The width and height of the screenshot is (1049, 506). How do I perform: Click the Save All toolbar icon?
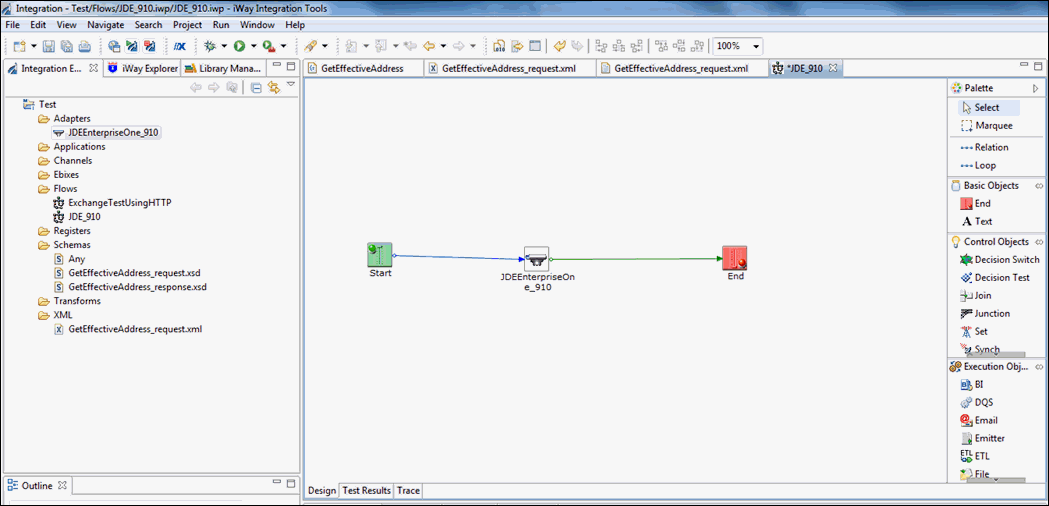point(66,46)
